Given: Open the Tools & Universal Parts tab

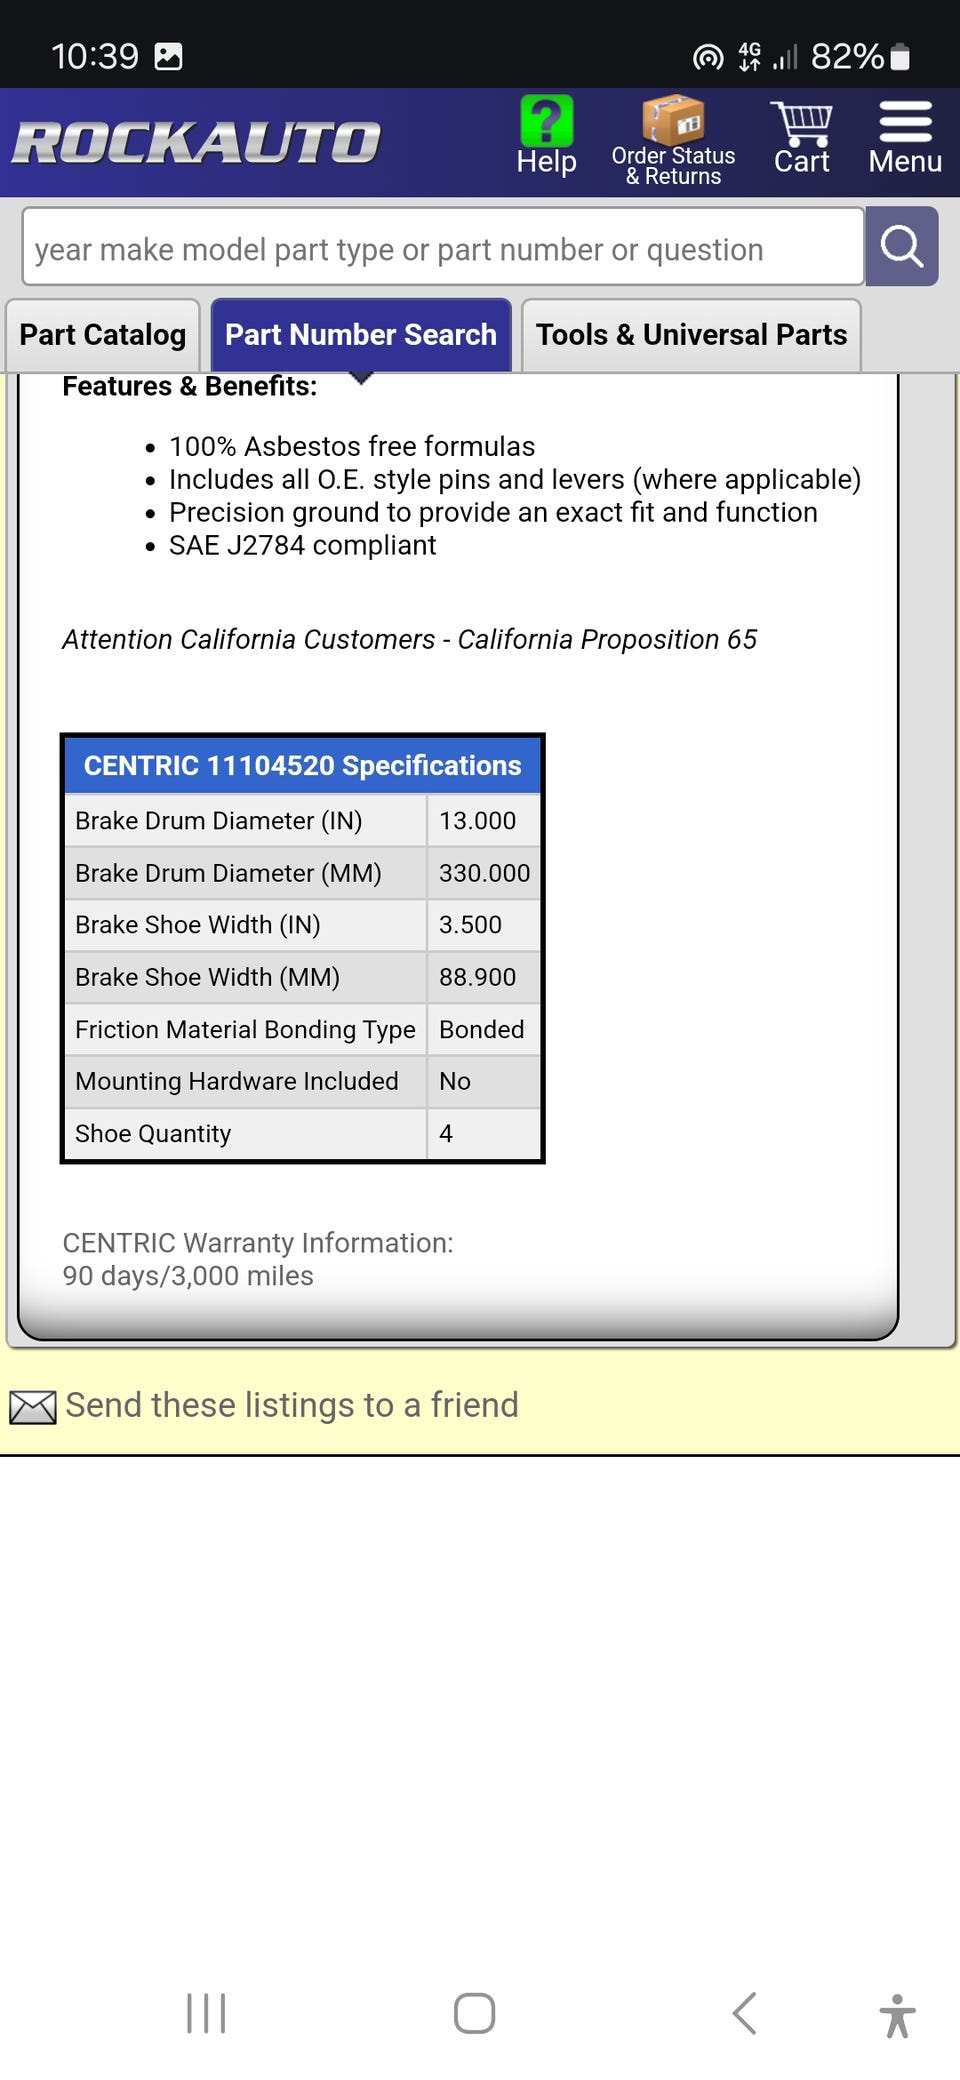Looking at the screenshot, I should 691,335.
